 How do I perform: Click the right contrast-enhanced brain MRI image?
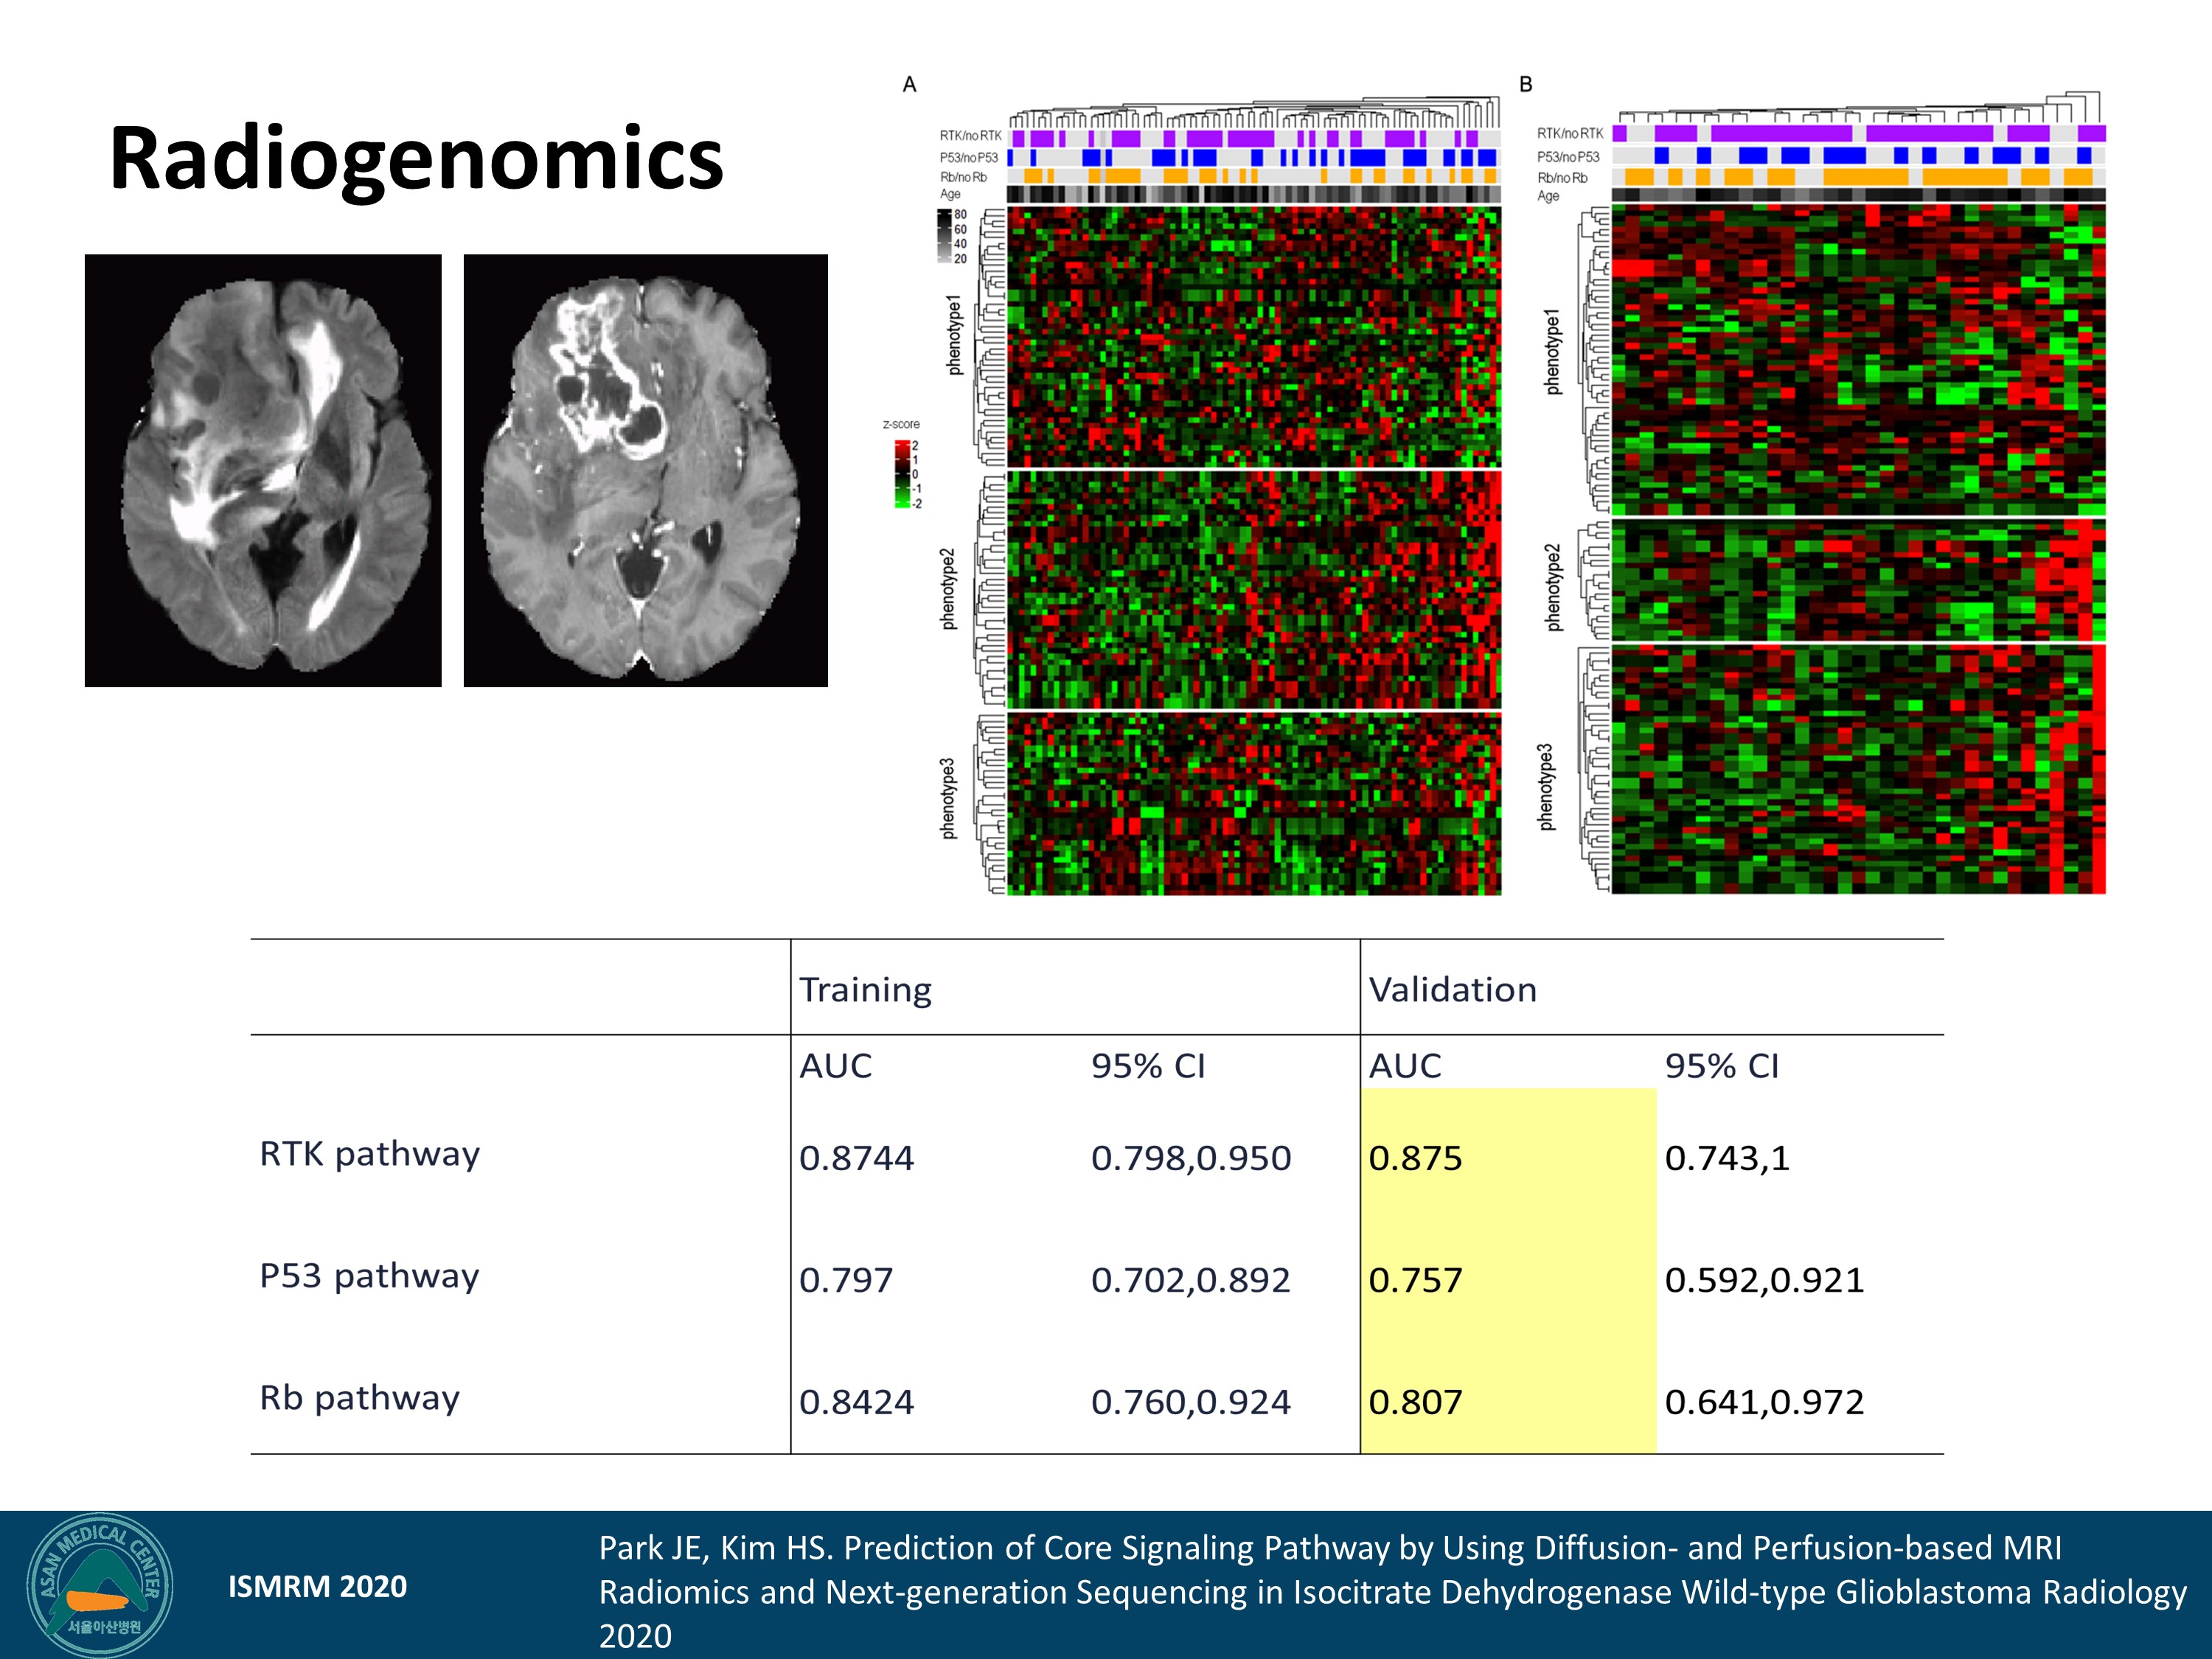click(x=645, y=470)
